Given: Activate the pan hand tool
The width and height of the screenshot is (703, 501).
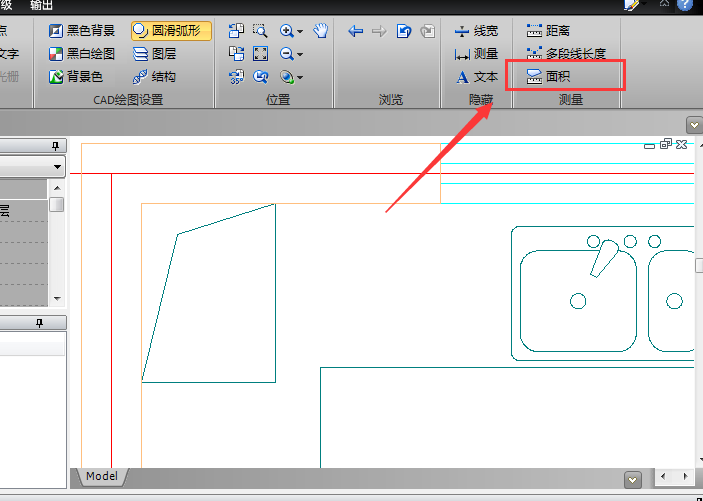Looking at the screenshot, I should [320, 31].
